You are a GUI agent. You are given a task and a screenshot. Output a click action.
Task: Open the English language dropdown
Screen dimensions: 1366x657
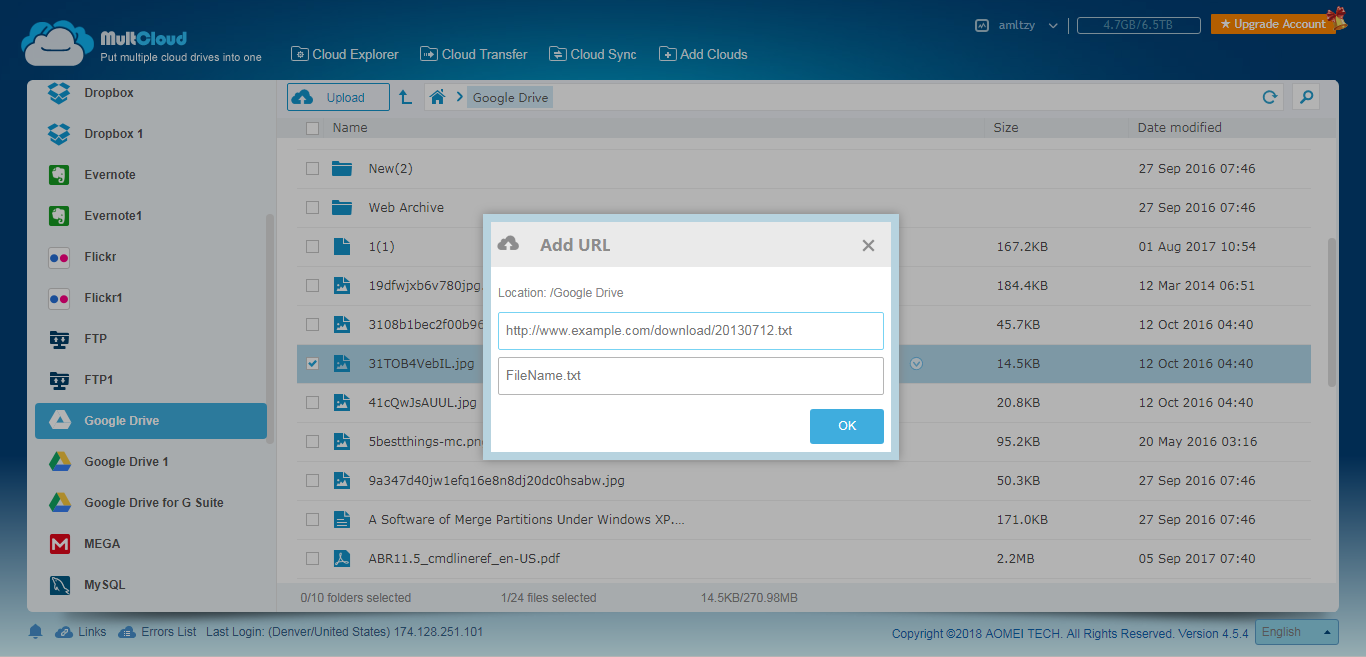pyautogui.click(x=1297, y=632)
